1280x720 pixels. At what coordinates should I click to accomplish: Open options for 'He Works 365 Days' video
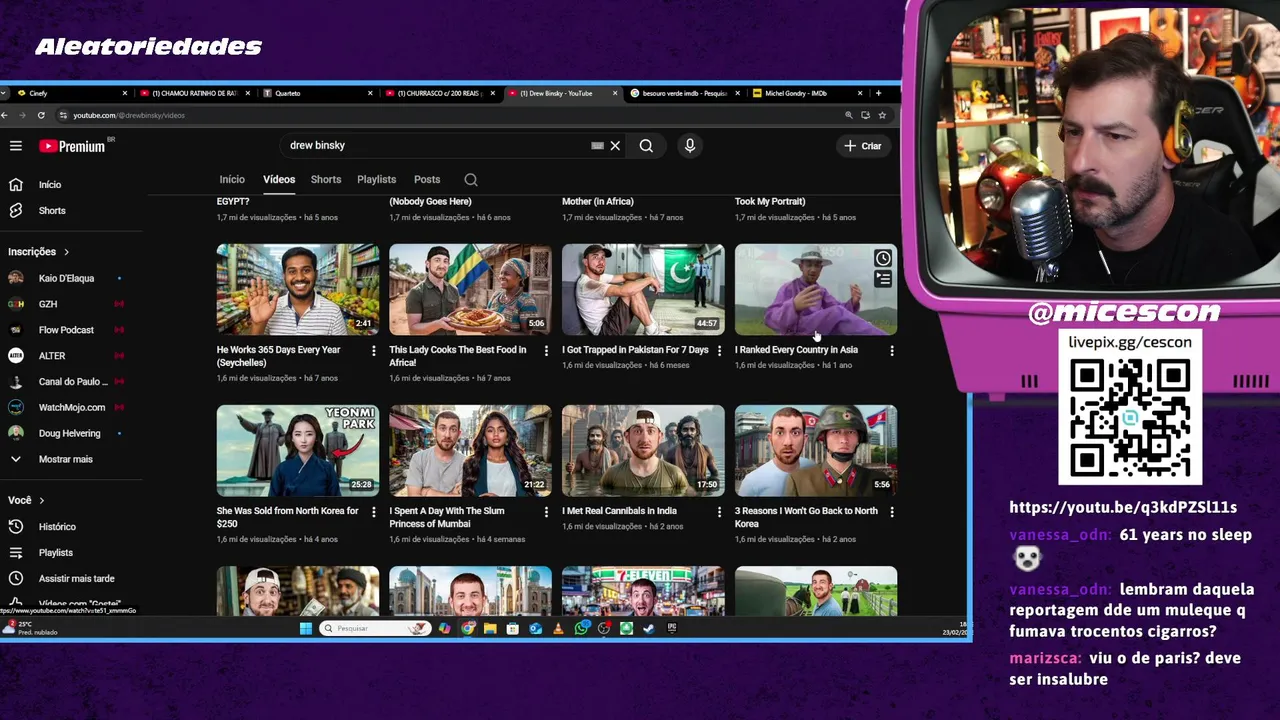[x=374, y=351]
